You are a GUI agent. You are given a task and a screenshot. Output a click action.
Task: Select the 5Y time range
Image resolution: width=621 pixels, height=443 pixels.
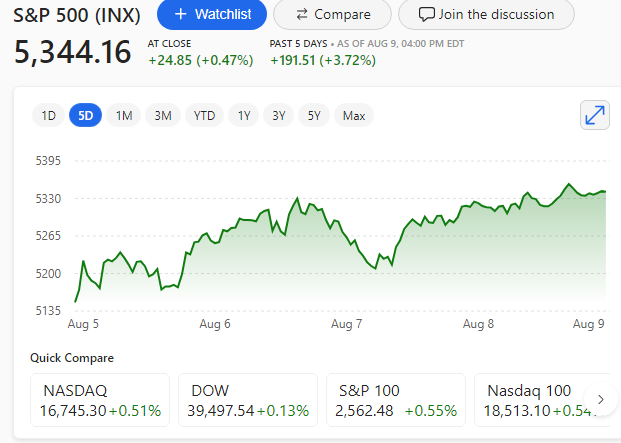pos(314,116)
